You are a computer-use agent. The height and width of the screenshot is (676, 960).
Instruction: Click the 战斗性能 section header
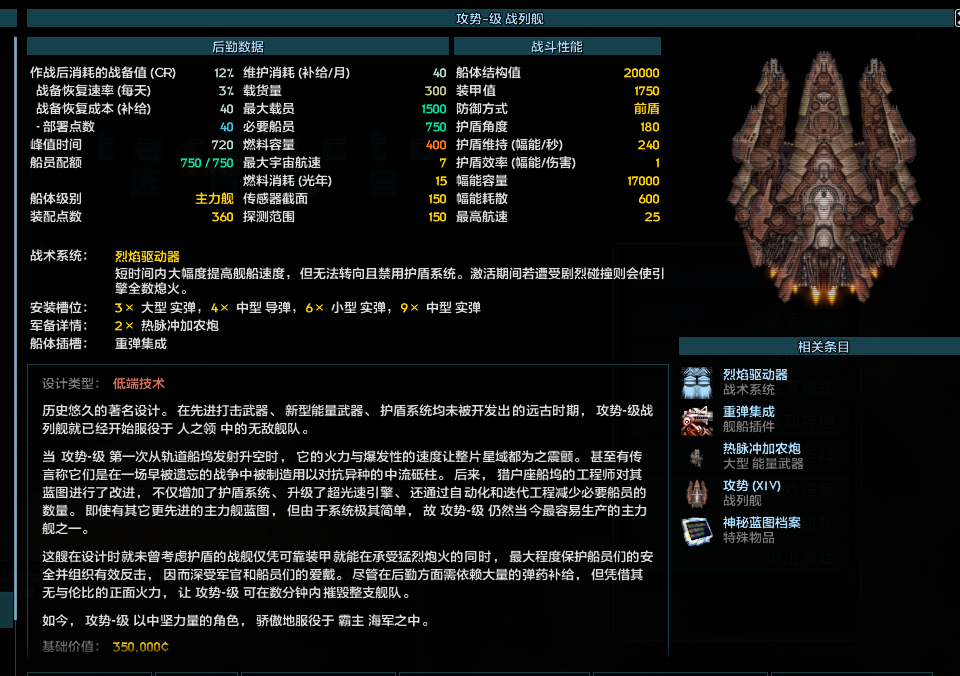[x=557, y=47]
